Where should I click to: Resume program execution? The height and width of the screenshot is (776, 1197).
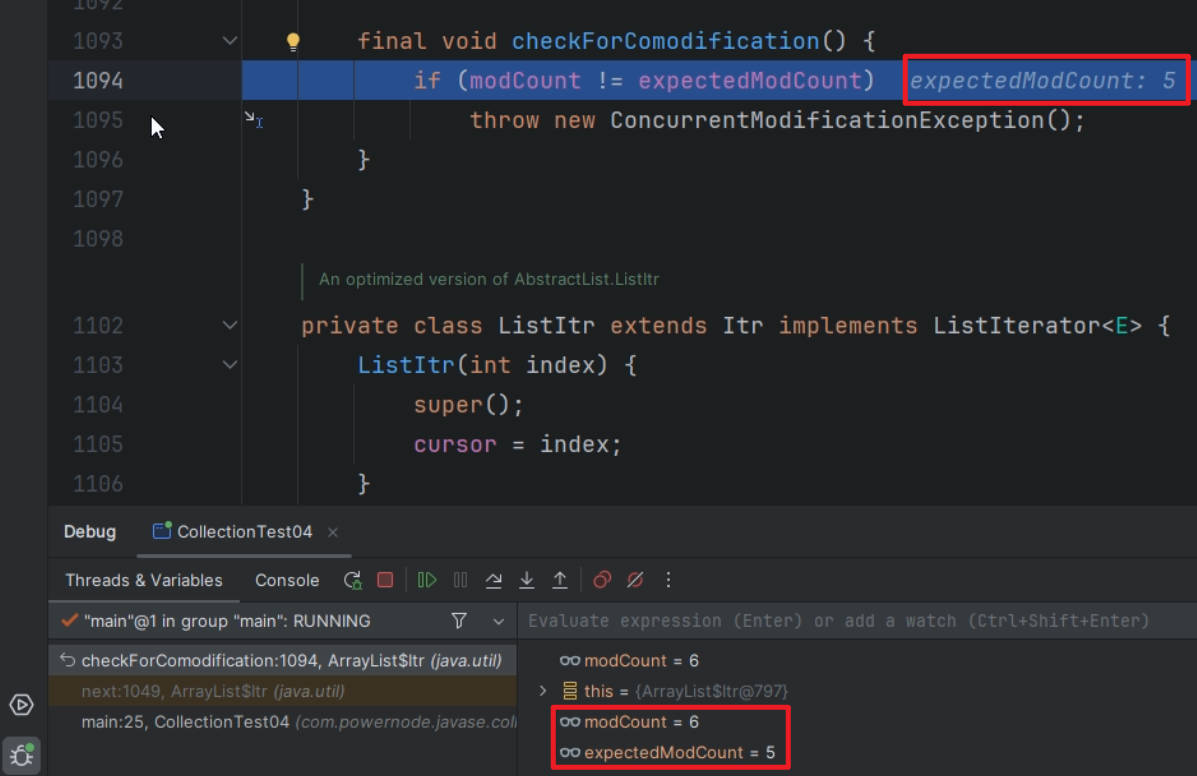click(x=427, y=580)
